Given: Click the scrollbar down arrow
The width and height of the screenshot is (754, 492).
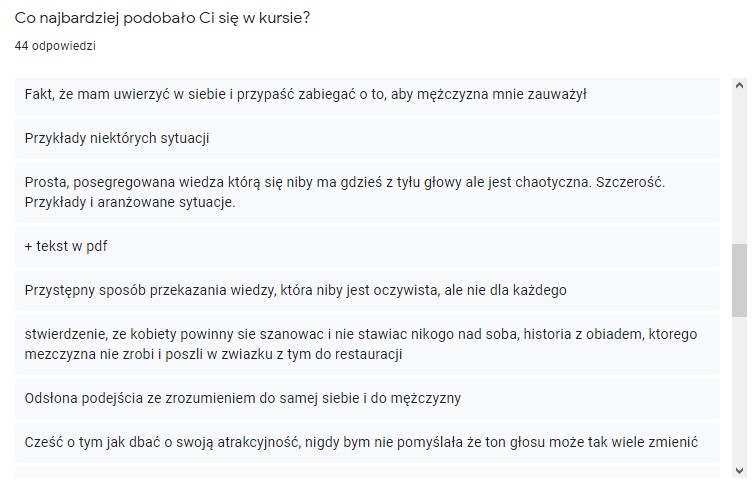Looking at the screenshot, I should tap(739, 470).
